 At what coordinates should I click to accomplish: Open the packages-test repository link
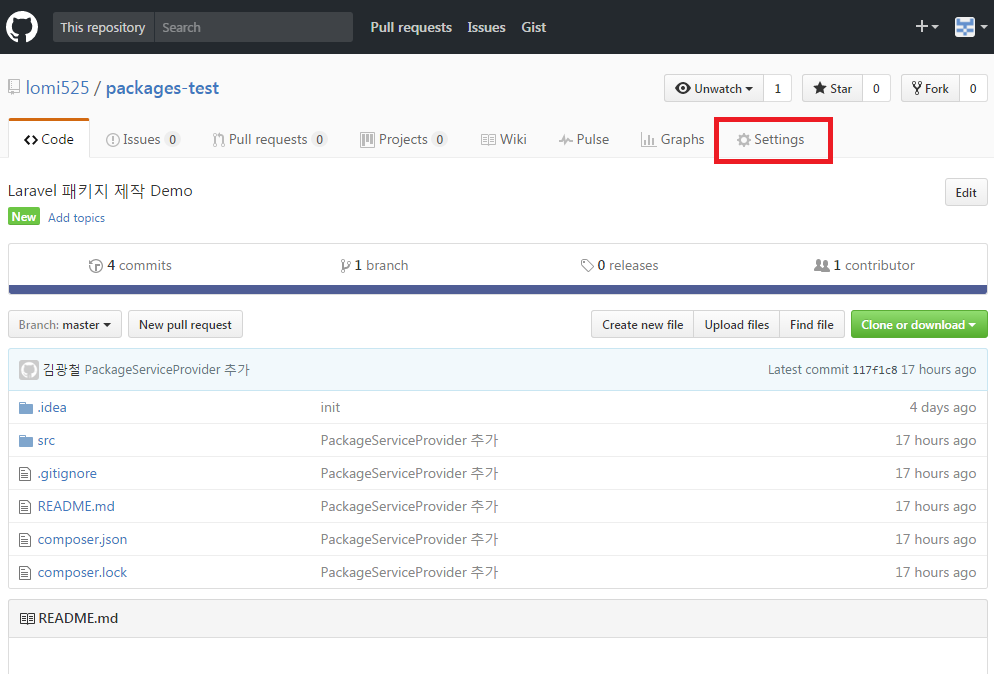162,87
